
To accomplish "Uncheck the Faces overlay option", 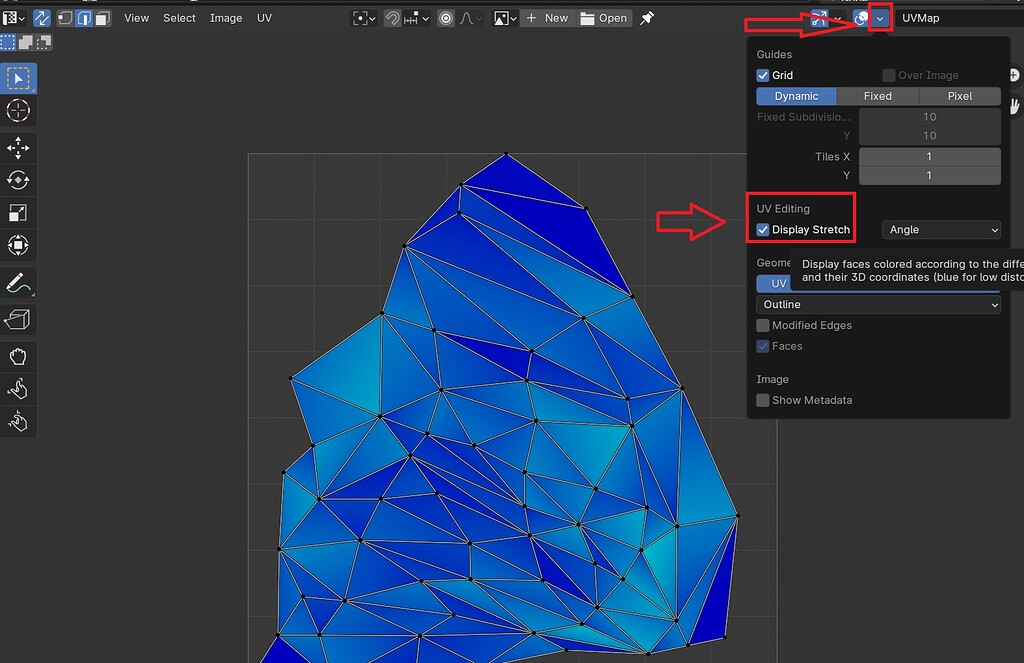I will click(763, 346).
